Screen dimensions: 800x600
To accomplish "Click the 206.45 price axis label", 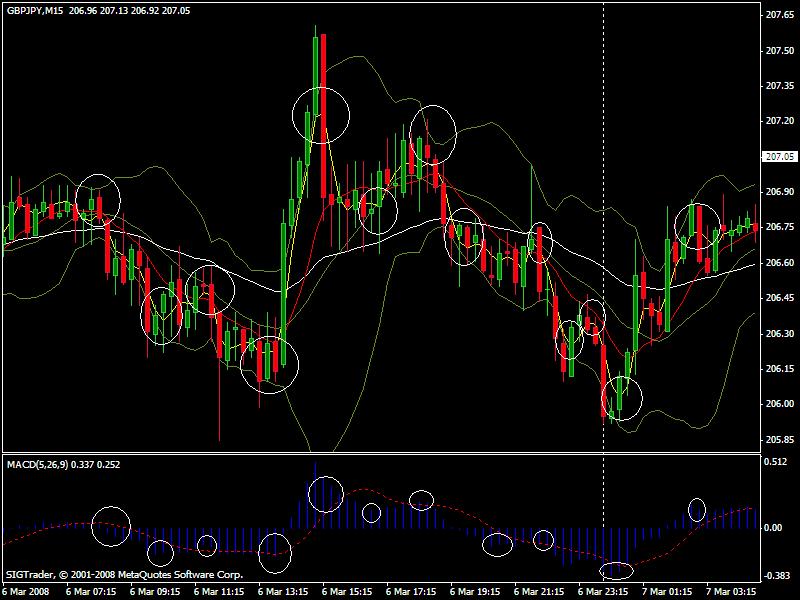I will point(780,298).
